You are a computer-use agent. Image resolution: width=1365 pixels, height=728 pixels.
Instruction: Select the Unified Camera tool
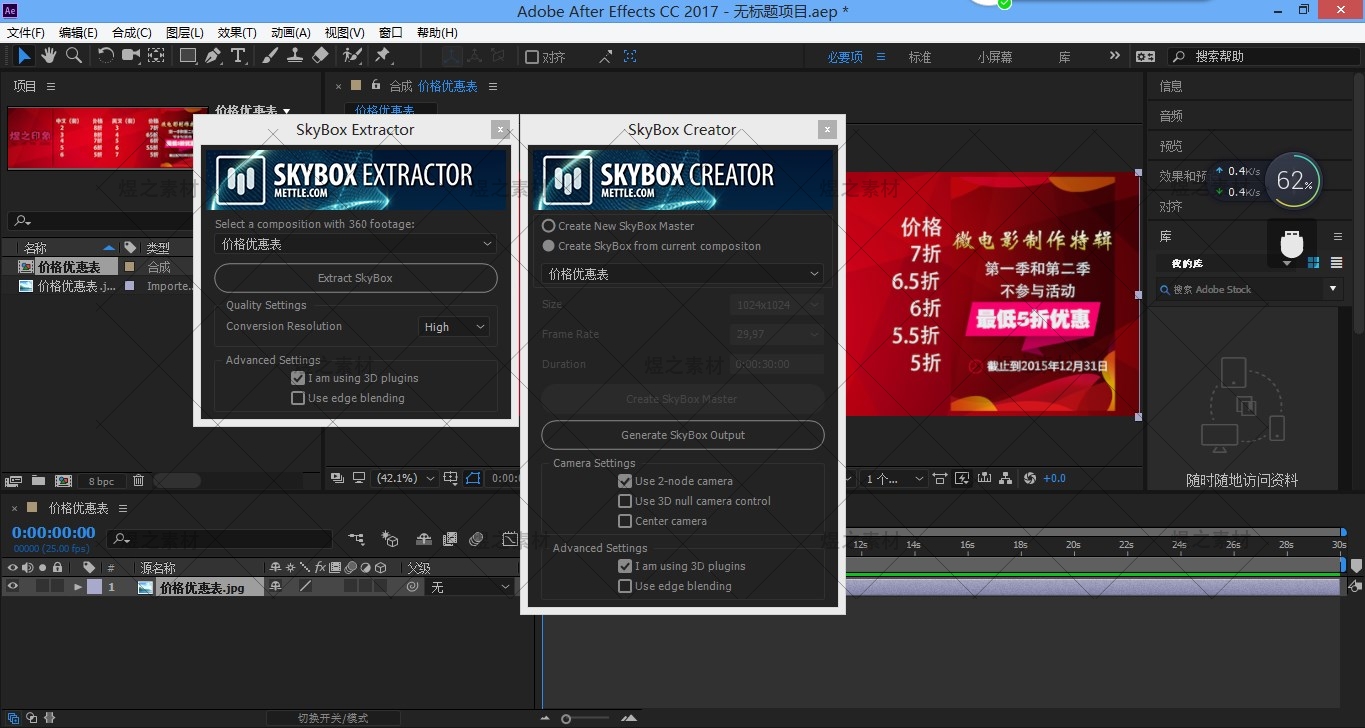131,56
